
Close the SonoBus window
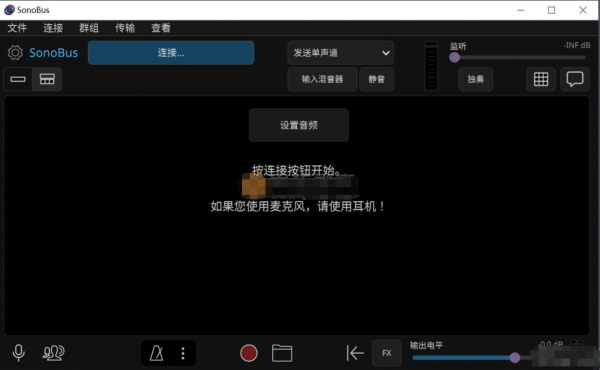(583, 10)
